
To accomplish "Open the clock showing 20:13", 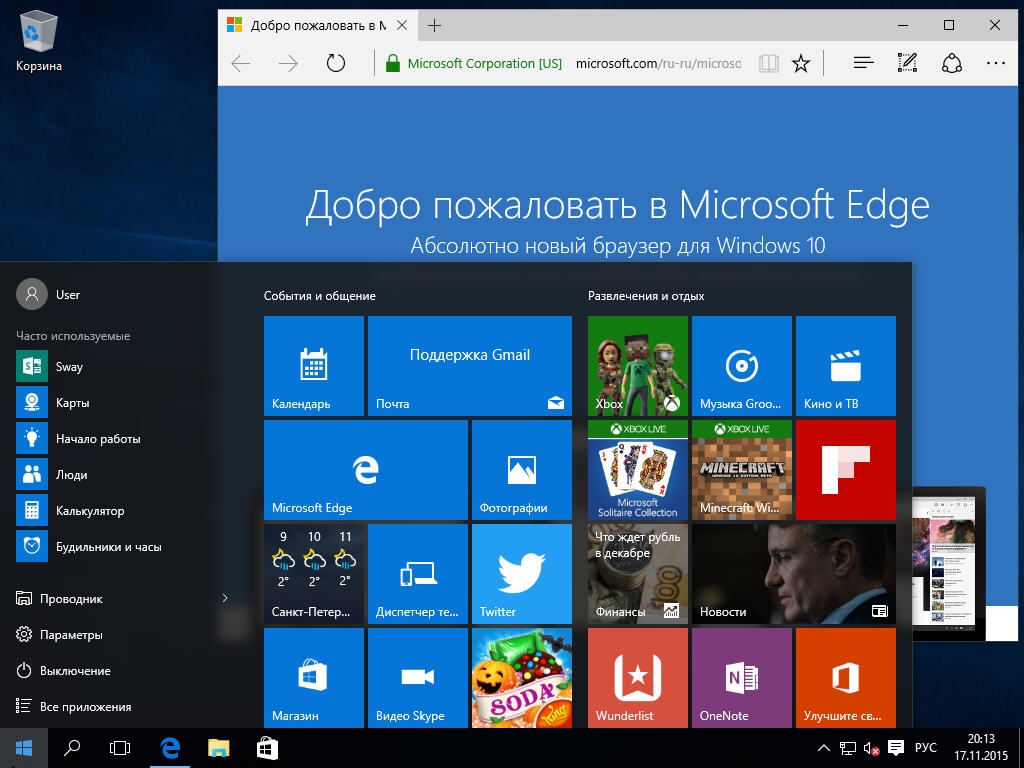I will coord(981,748).
